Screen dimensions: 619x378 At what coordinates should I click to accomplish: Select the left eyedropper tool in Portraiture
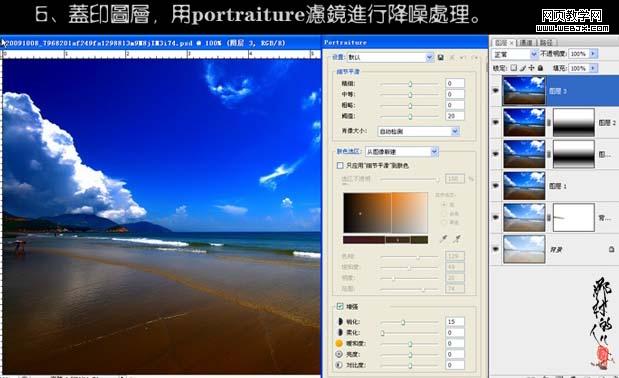444,238
